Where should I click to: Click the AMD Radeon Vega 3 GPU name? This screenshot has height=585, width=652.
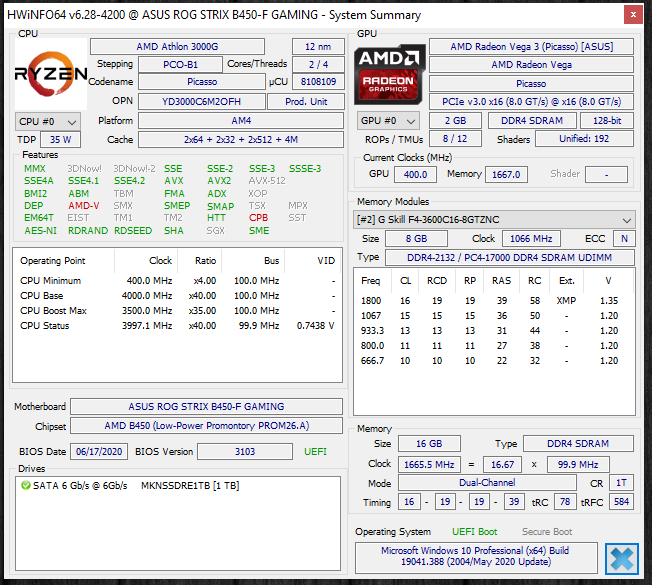531,47
